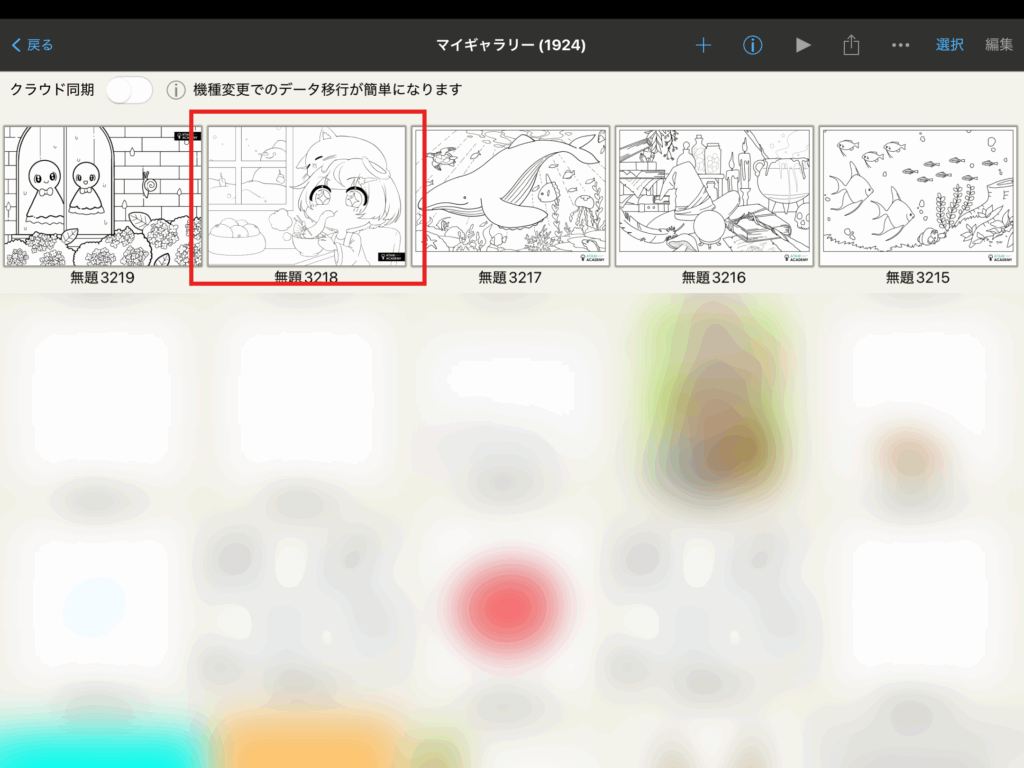Go back using the 戻る button
The height and width of the screenshot is (768, 1024).
[x=33, y=45]
